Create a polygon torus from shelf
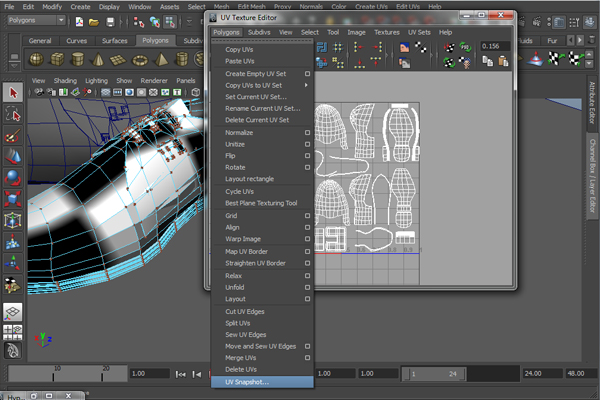The height and width of the screenshot is (400, 600). tap(140, 60)
